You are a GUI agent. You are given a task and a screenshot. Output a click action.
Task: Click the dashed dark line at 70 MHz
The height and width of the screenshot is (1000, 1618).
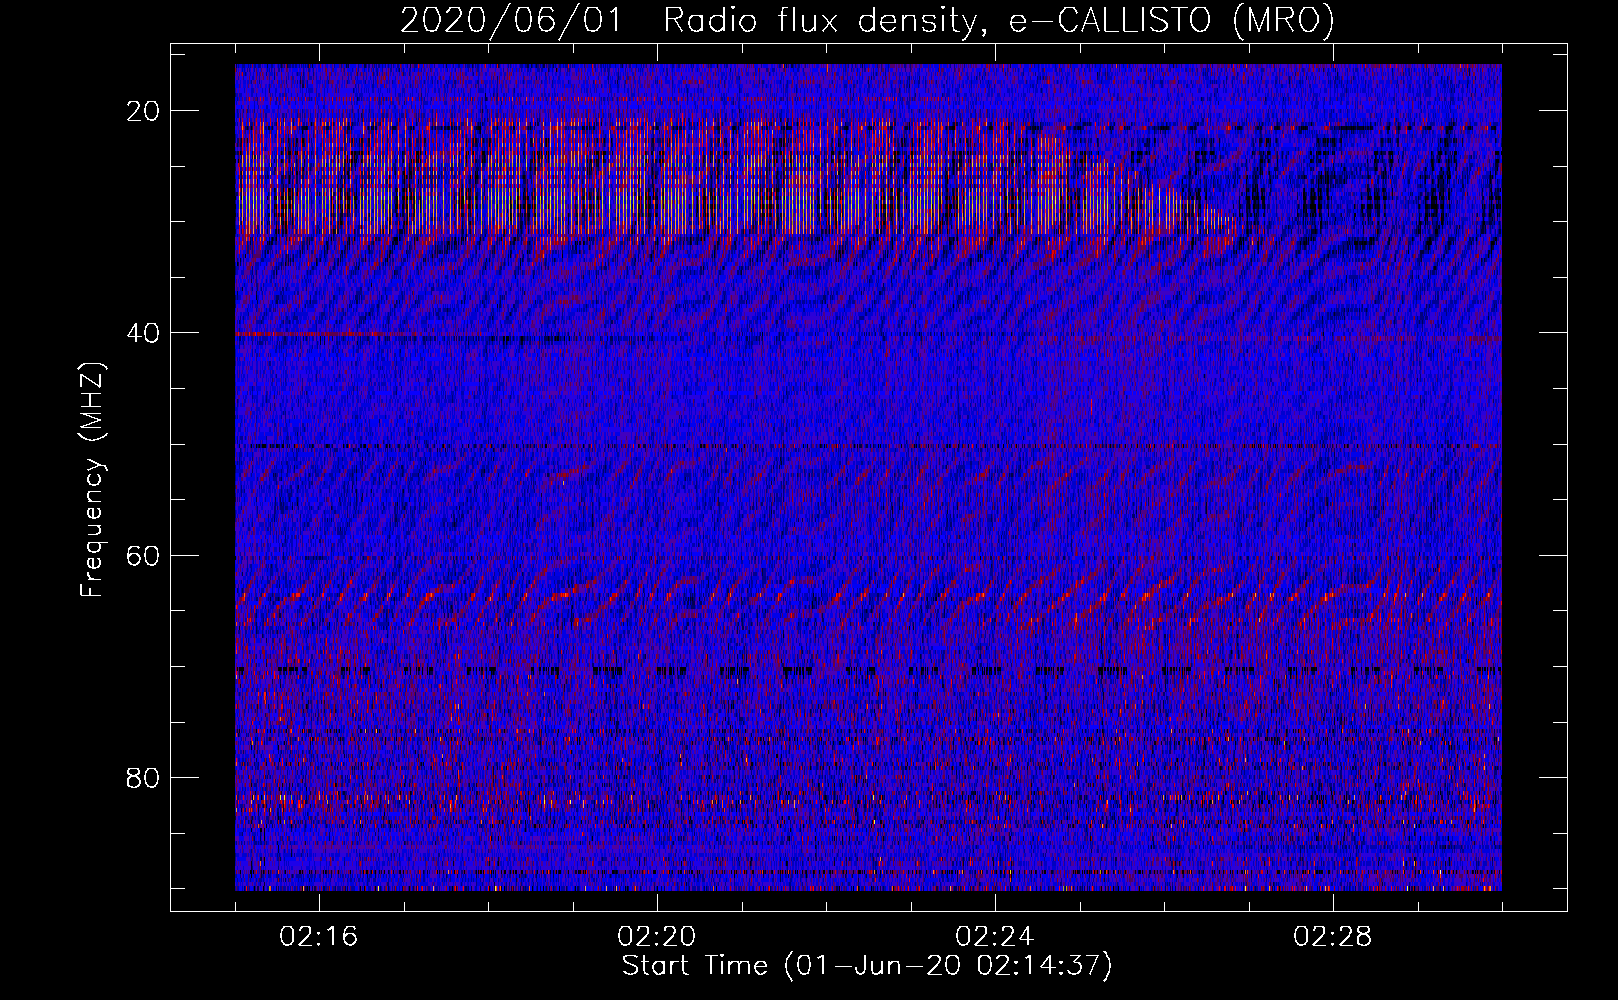pyautogui.click(x=868, y=670)
